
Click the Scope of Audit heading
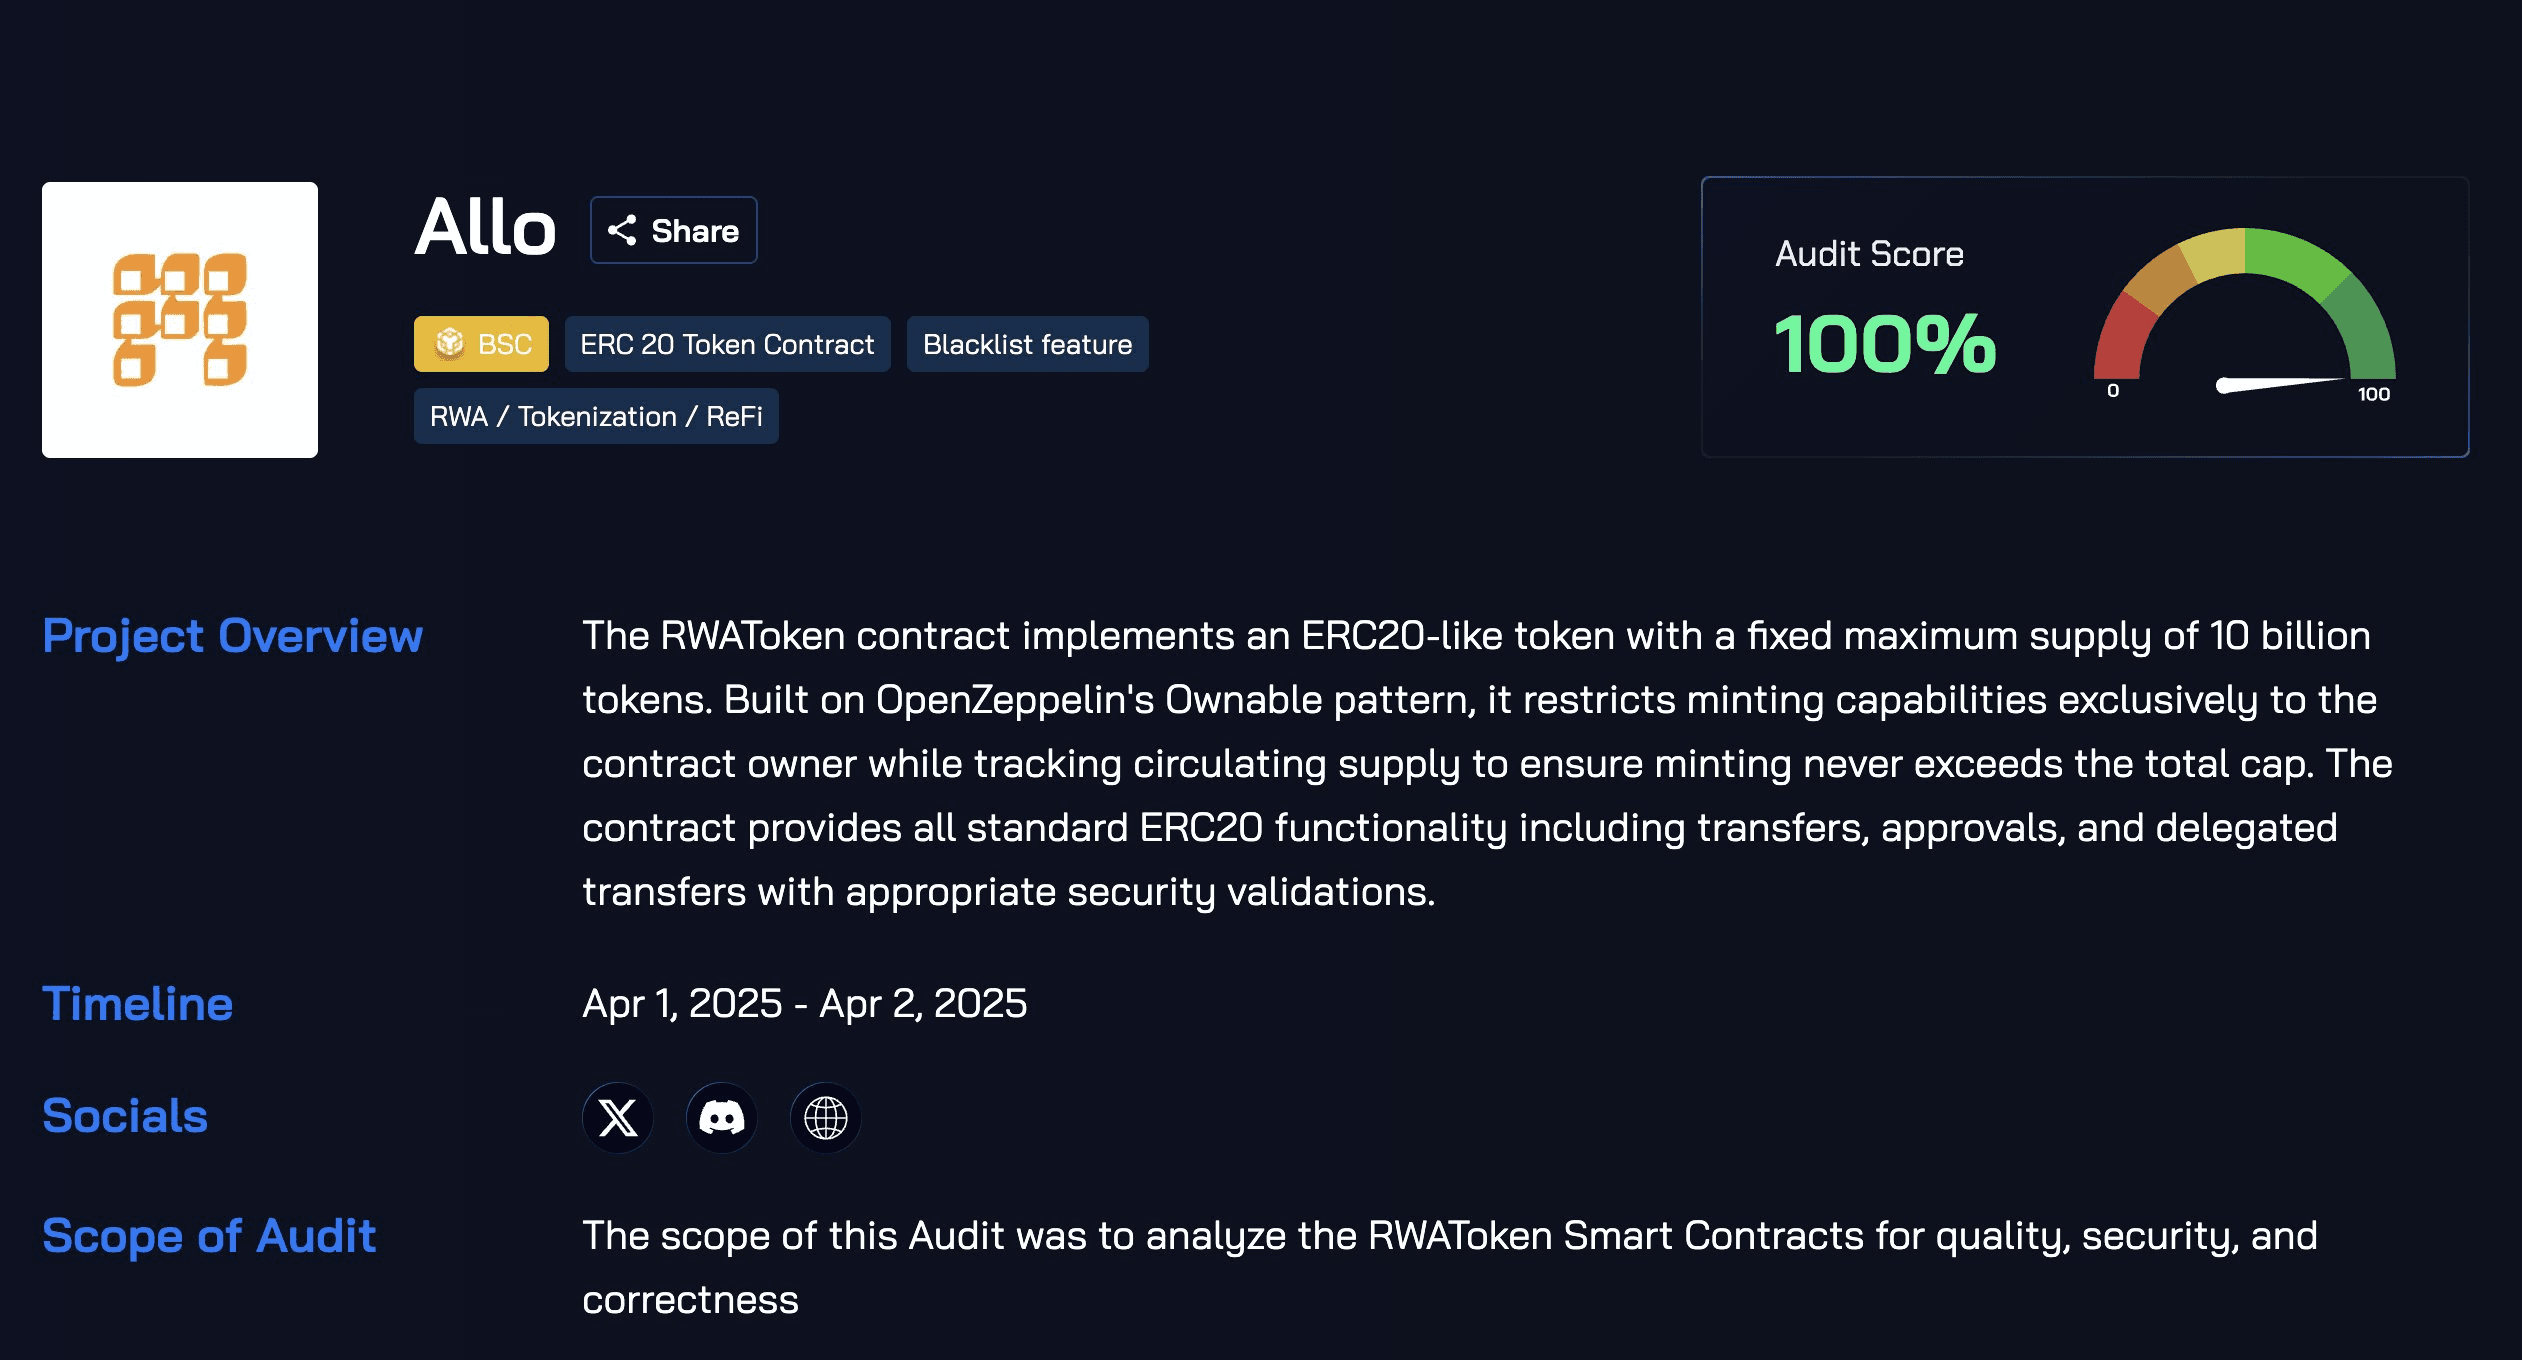point(209,1236)
